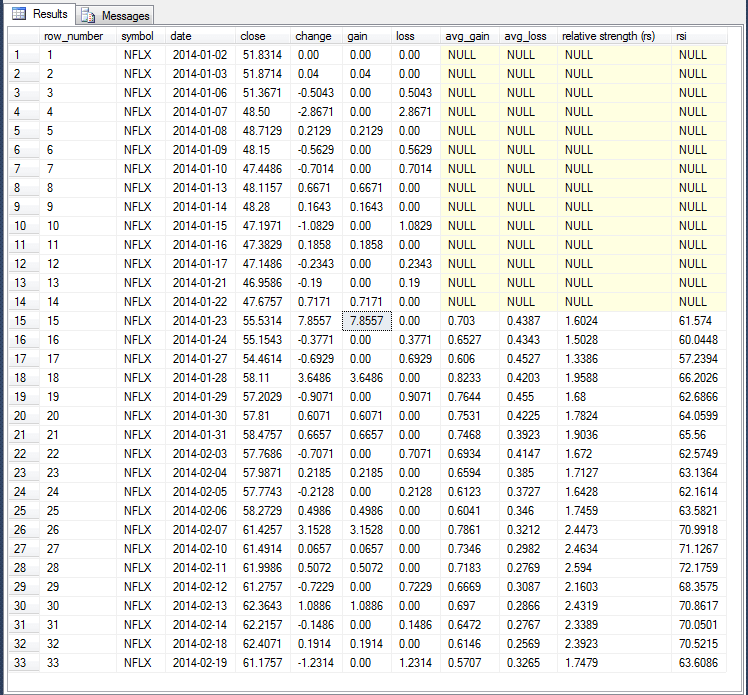748x695 pixels.
Task: Click close value 55.1543
Action: pos(263,340)
